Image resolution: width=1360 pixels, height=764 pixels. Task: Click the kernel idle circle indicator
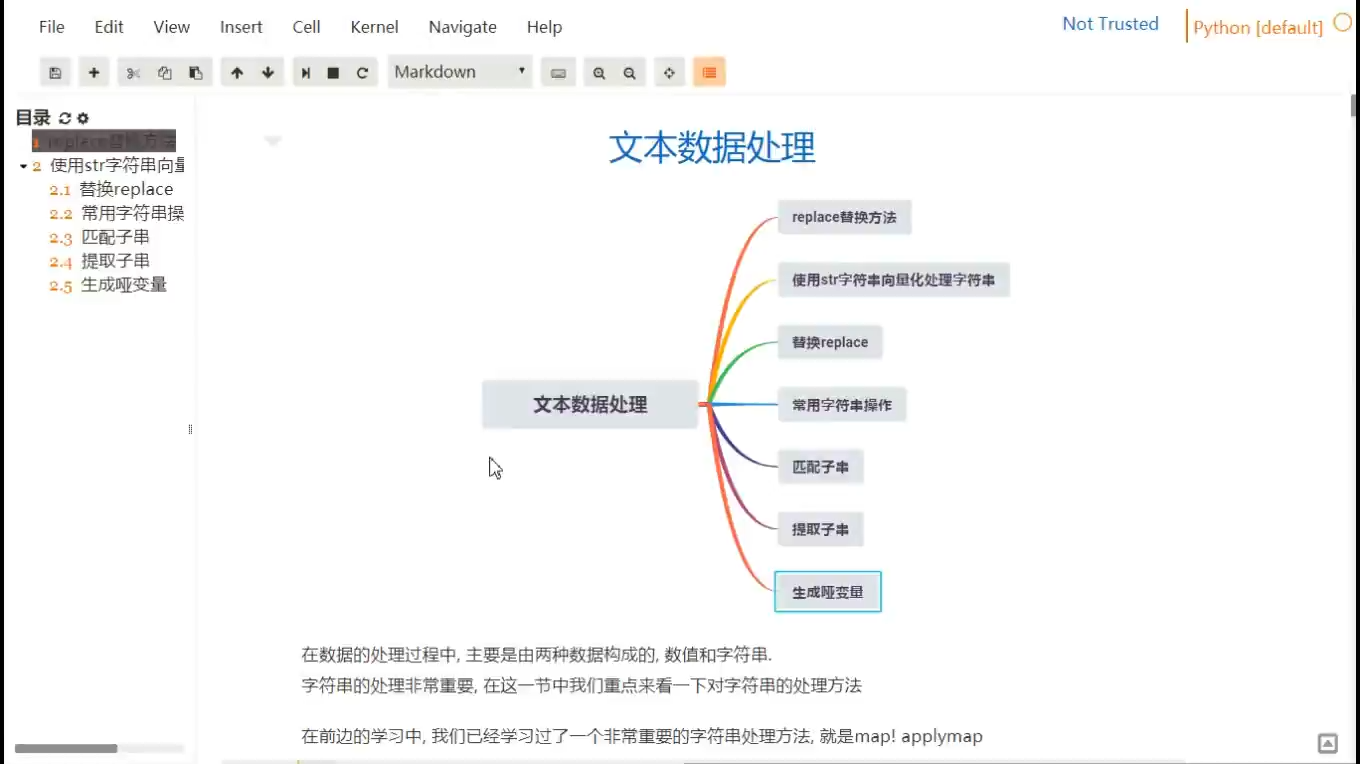1343,23
